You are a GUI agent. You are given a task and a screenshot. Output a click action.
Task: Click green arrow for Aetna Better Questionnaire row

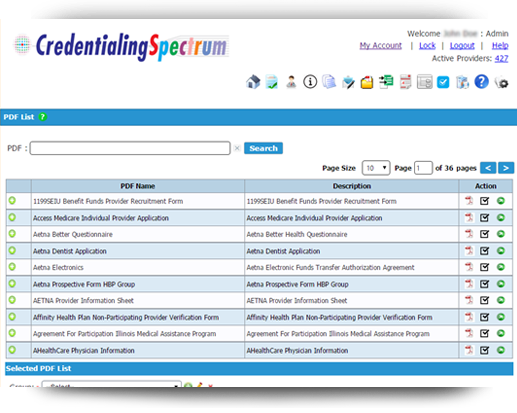[501, 234]
